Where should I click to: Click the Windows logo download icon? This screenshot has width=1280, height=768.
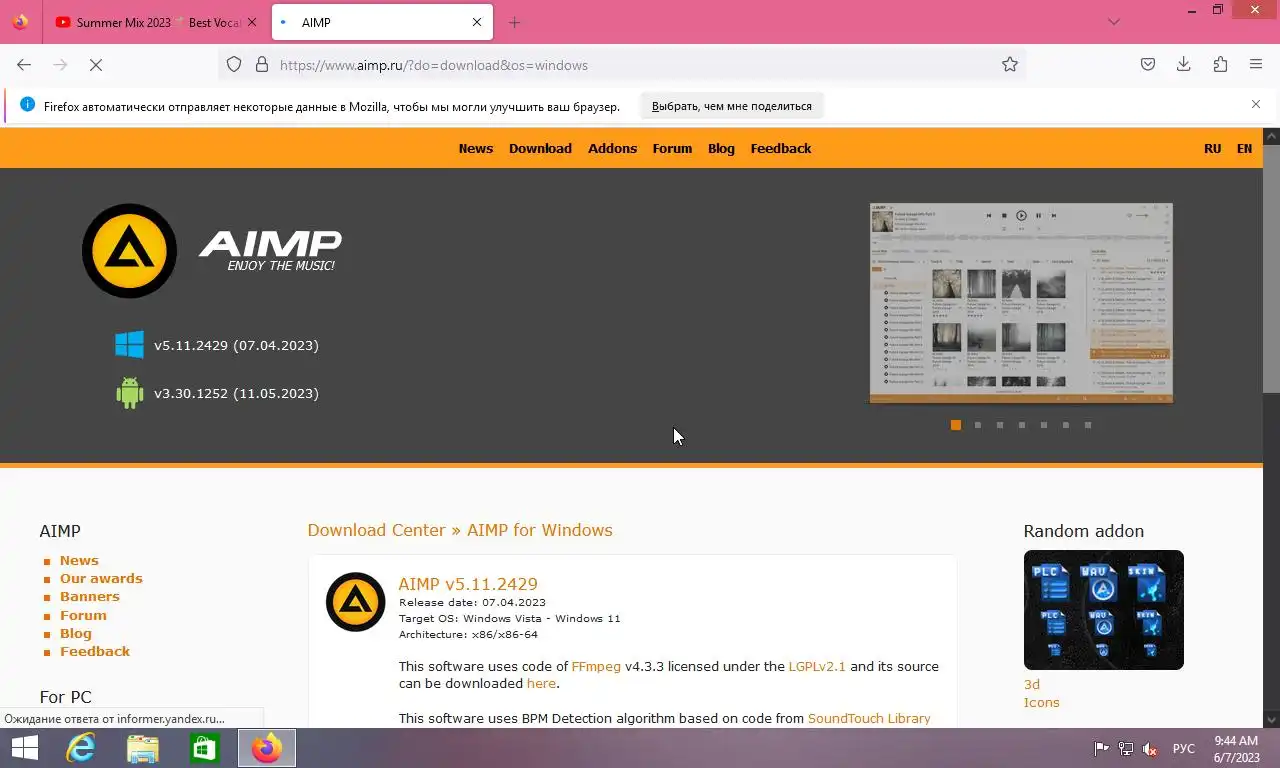click(x=129, y=345)
